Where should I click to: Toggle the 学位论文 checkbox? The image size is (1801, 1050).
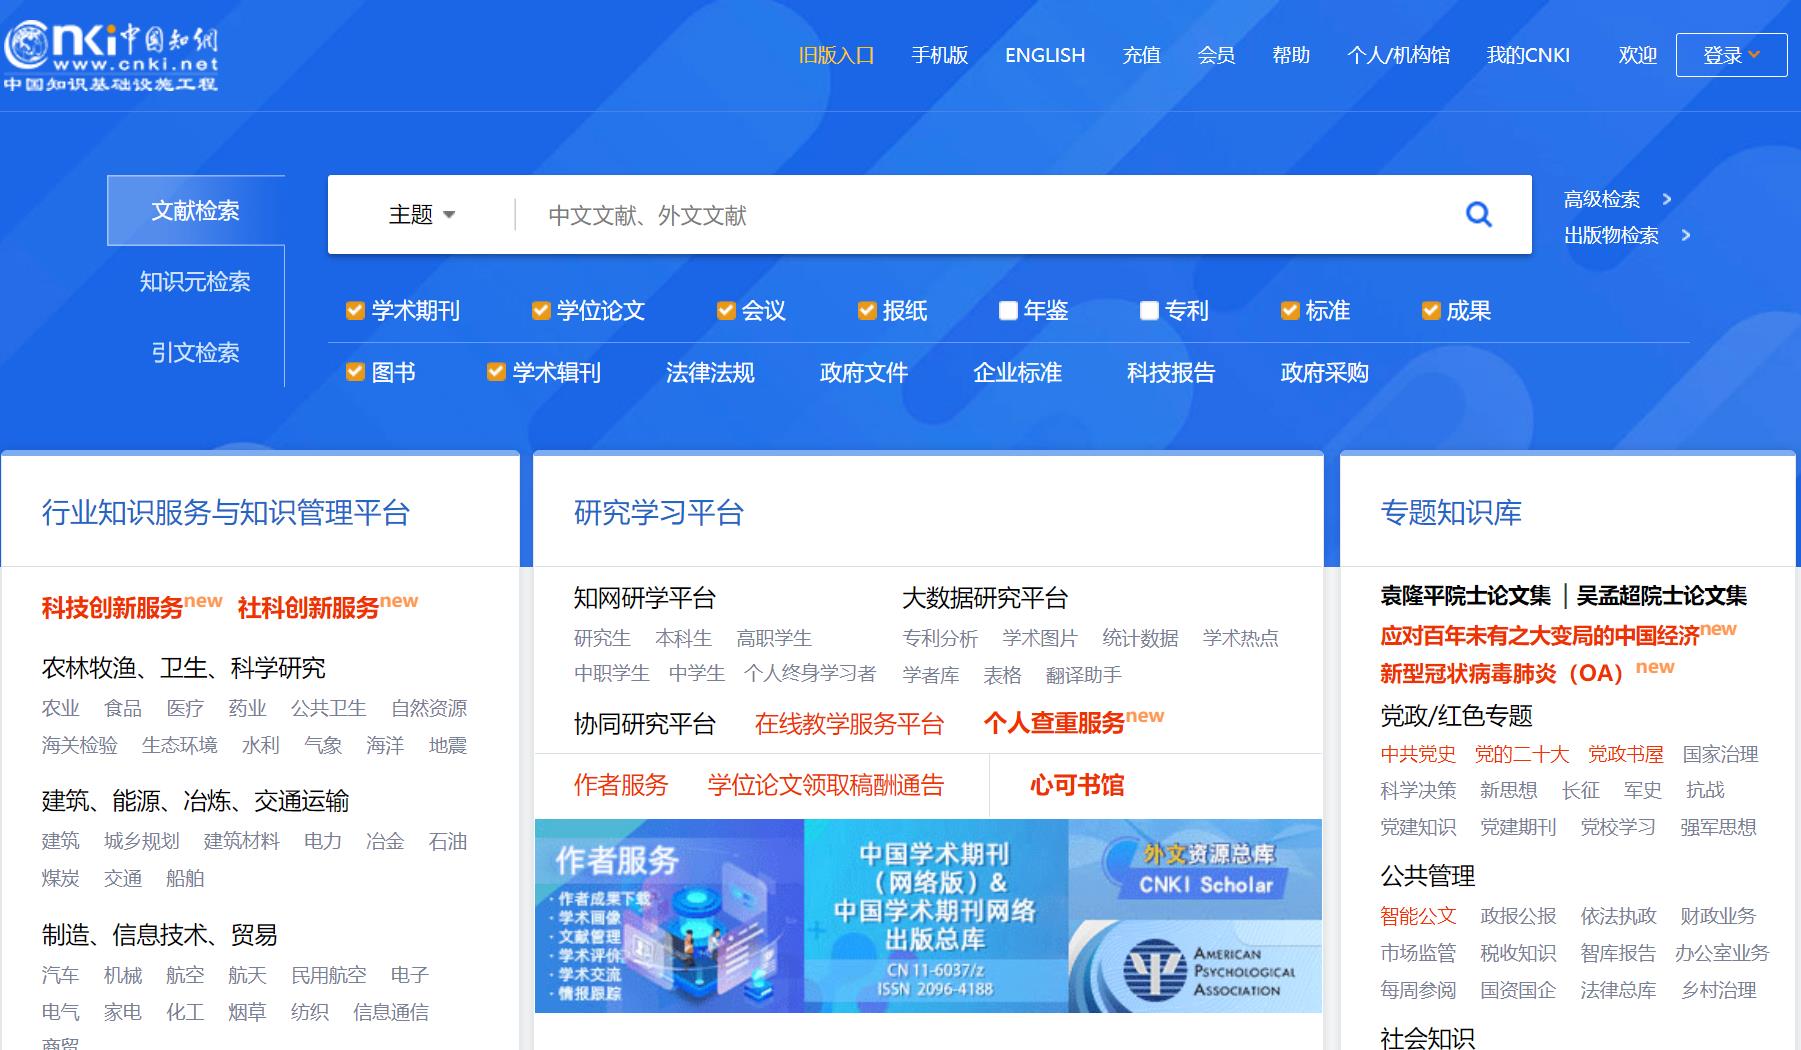pyautogui.click(x=541, y=311)
